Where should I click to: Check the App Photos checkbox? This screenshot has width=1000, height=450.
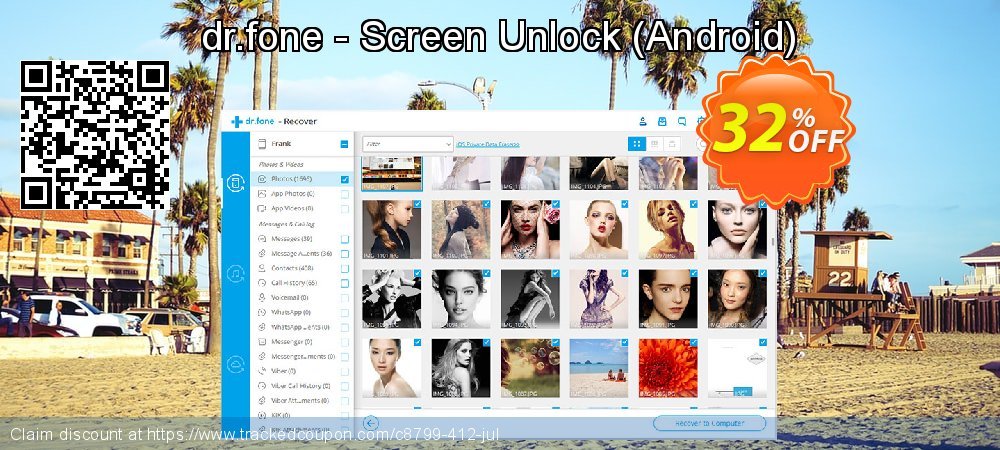pos(344,194)
